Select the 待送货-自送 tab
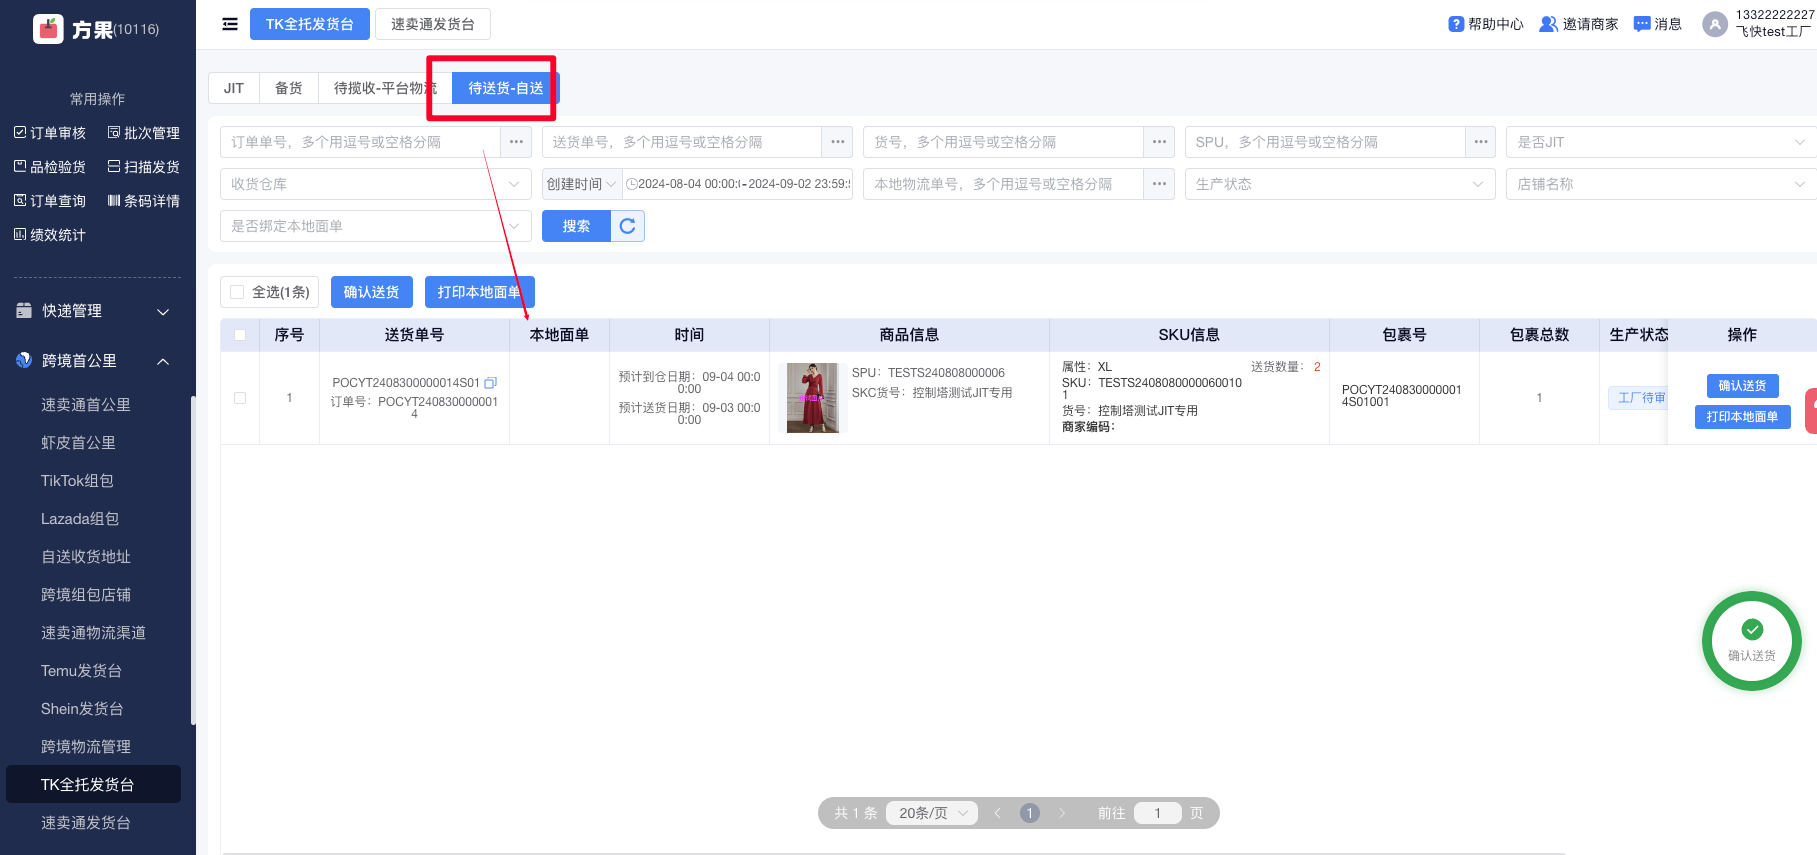This screenshot has height=855, width=1817. pyautogui.click(x=505, y=88)
